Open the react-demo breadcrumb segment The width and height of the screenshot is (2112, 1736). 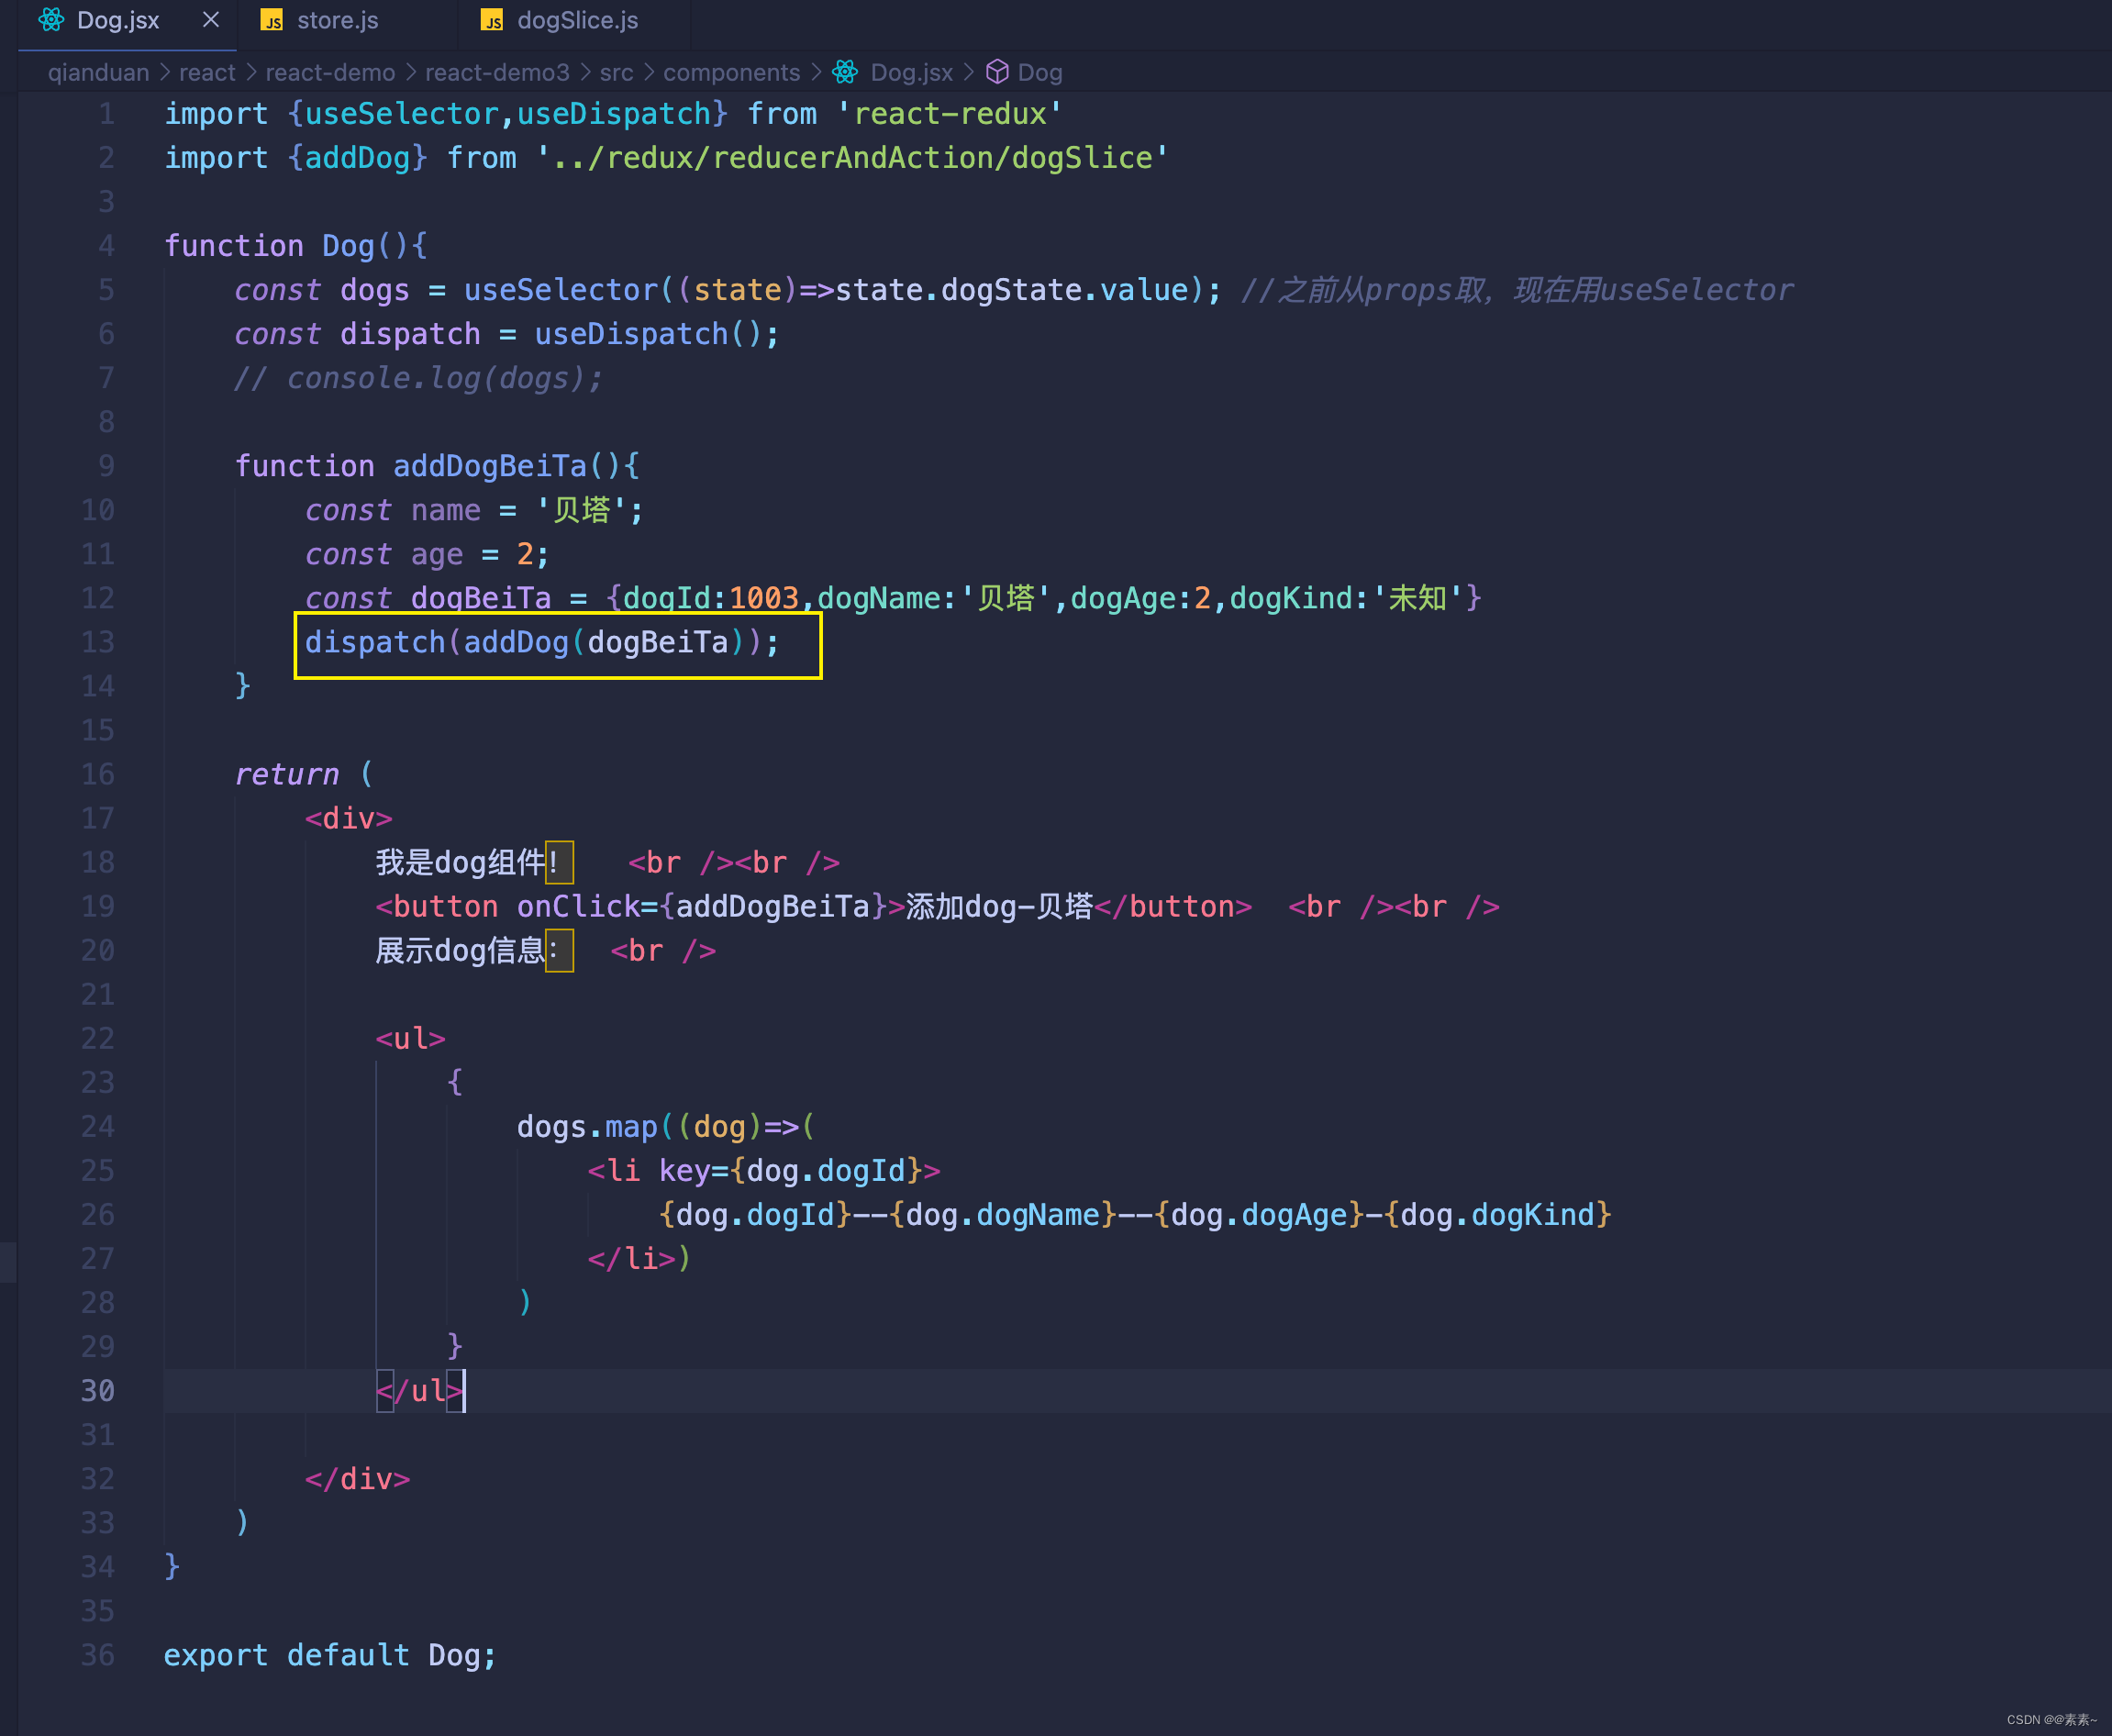tap(330, 72)
